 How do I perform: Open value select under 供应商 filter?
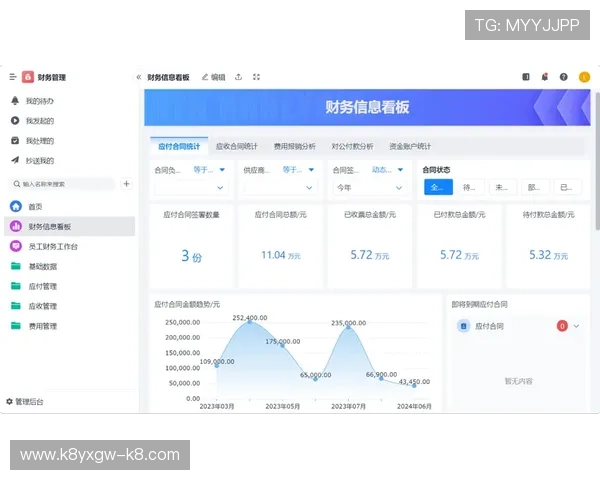279,188
